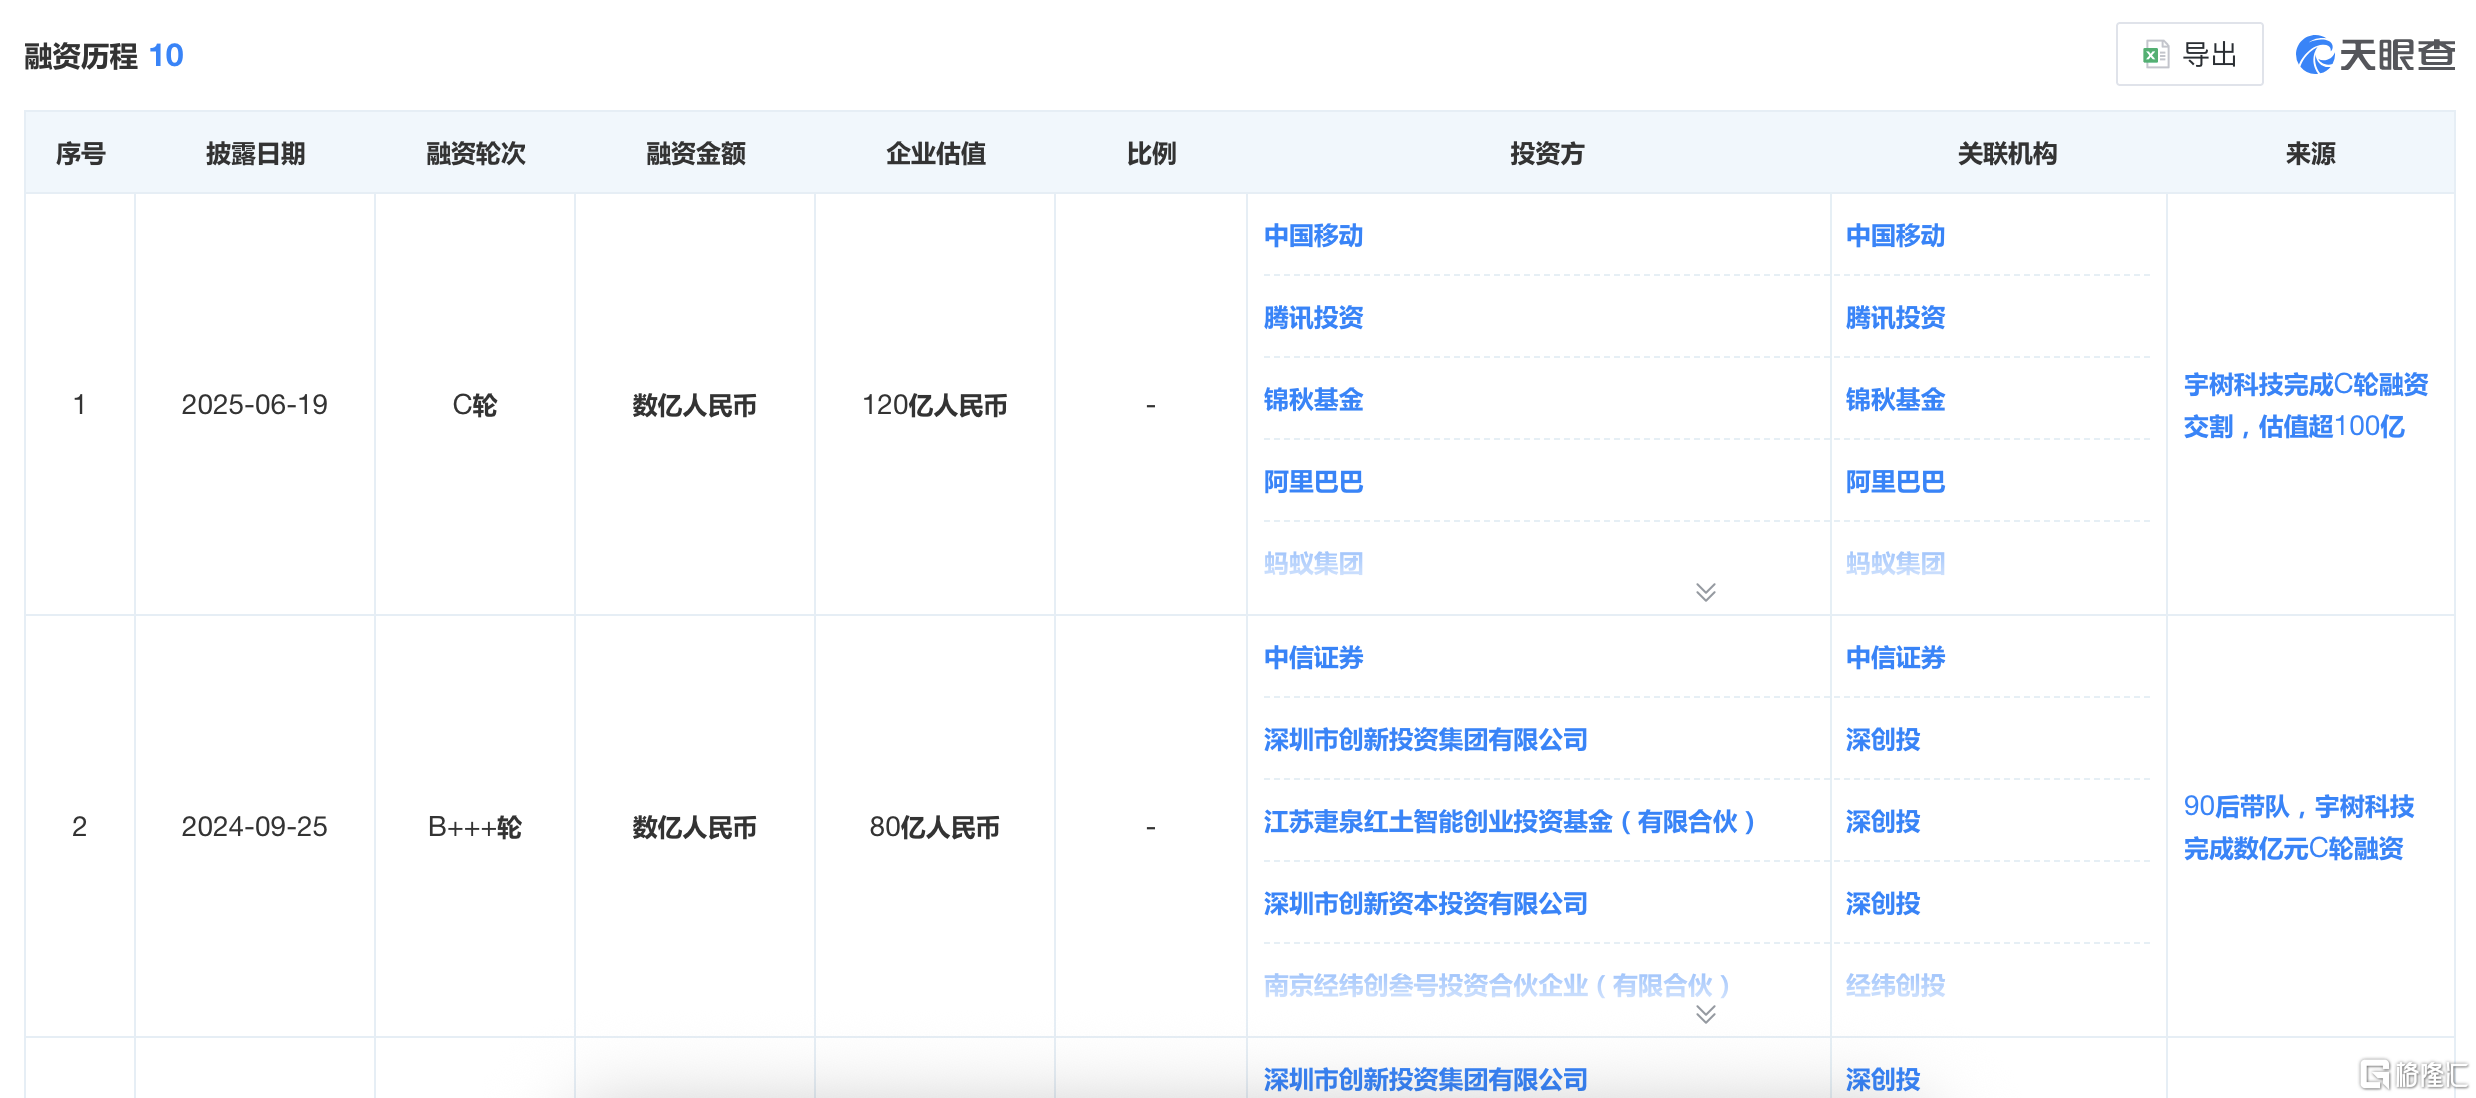Open 阿里巴巴 in 投资方 column
Screen dimensions: 2476x1098
(x=1313, y=482)
